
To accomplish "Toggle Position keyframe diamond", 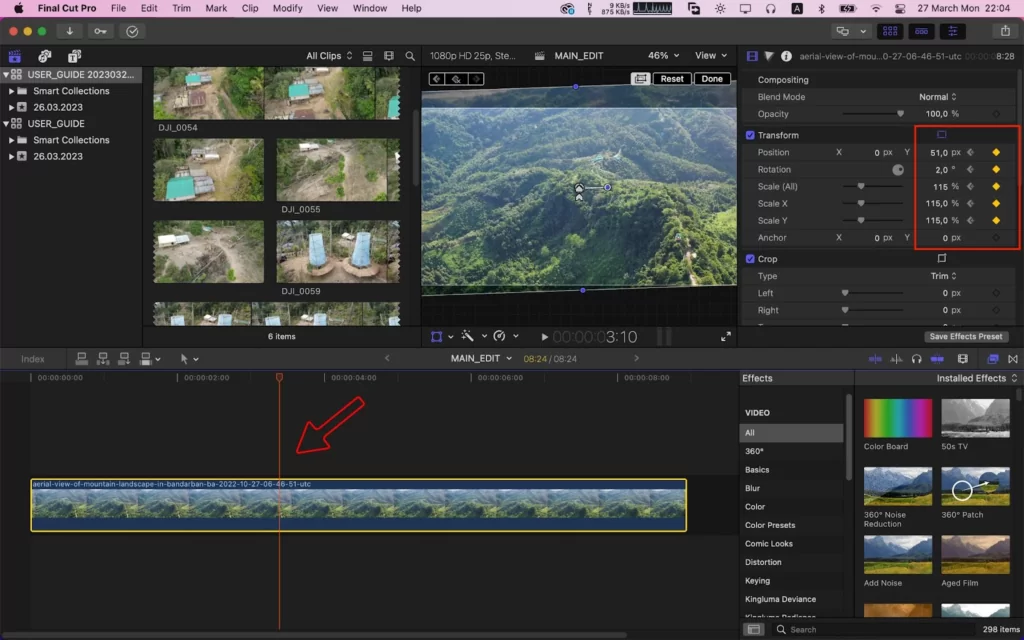I will [996, 152].
